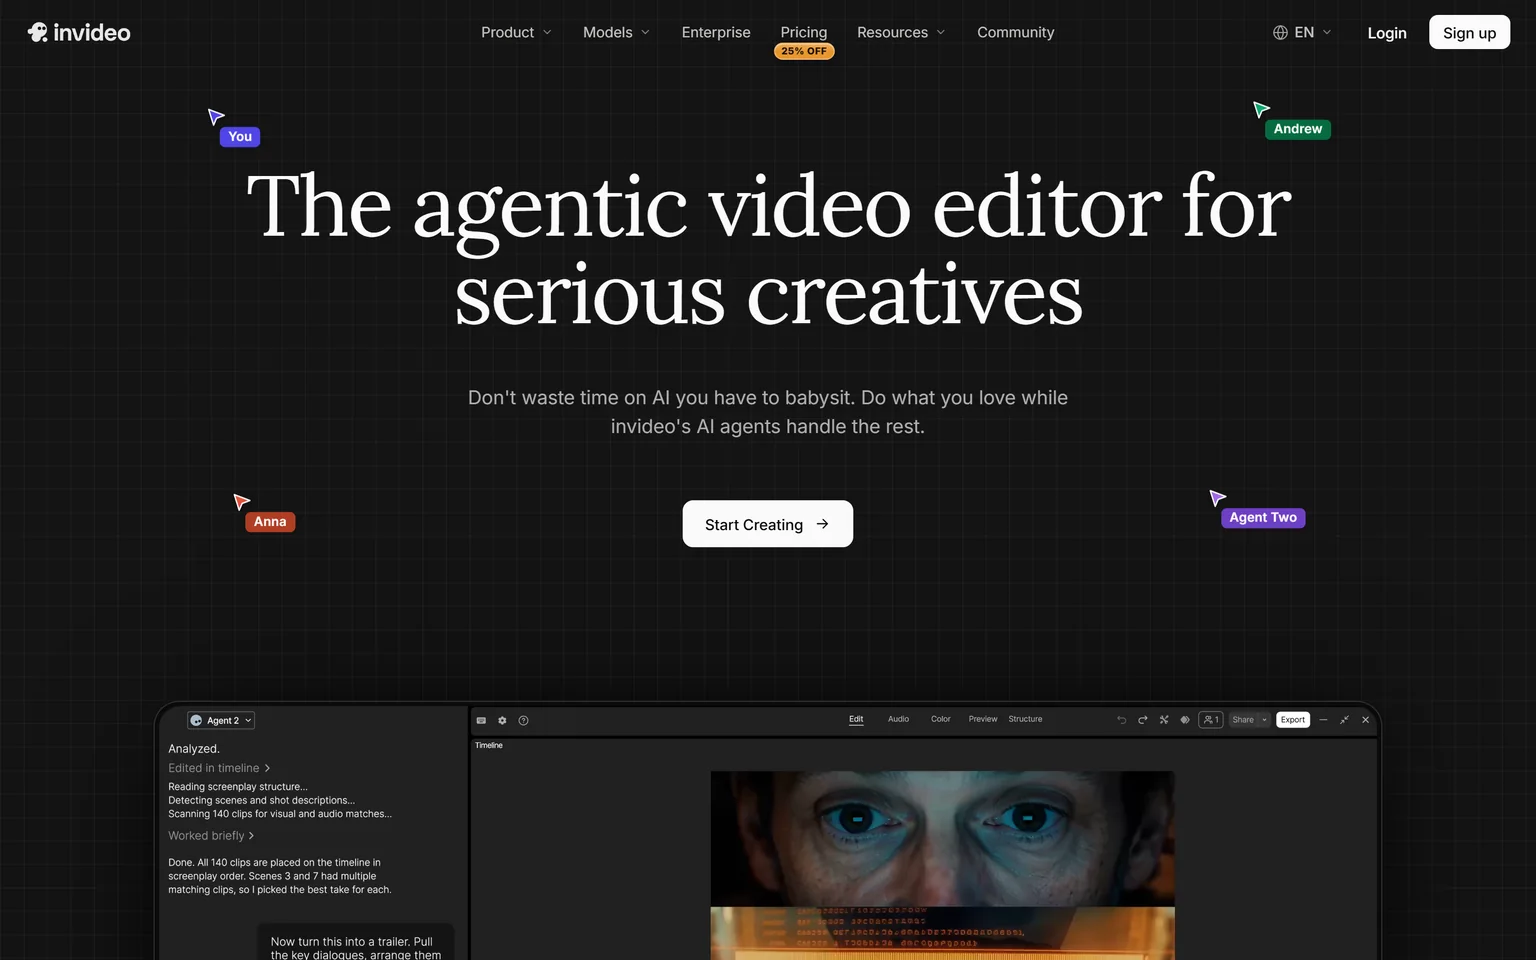
Task: Click the Share button
Action: 1243,720
